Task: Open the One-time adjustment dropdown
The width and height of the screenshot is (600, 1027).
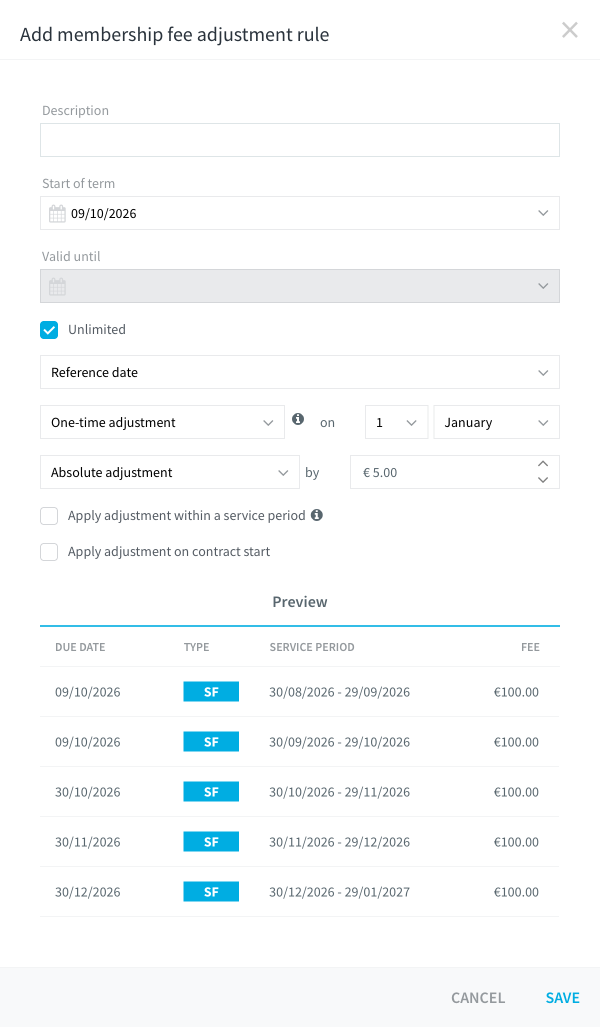Action: coord(162,422)
